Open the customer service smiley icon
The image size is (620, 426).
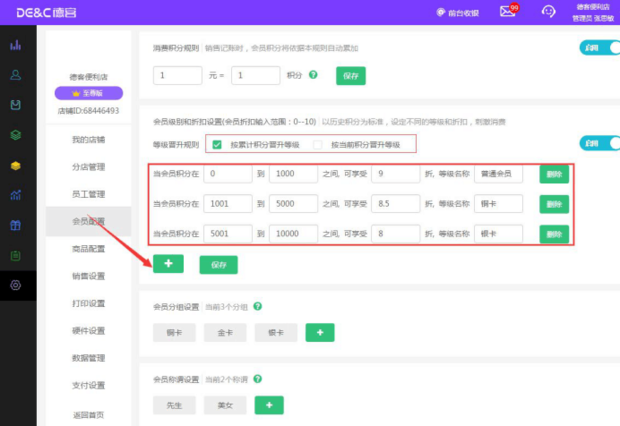click(x=548, y=11)
